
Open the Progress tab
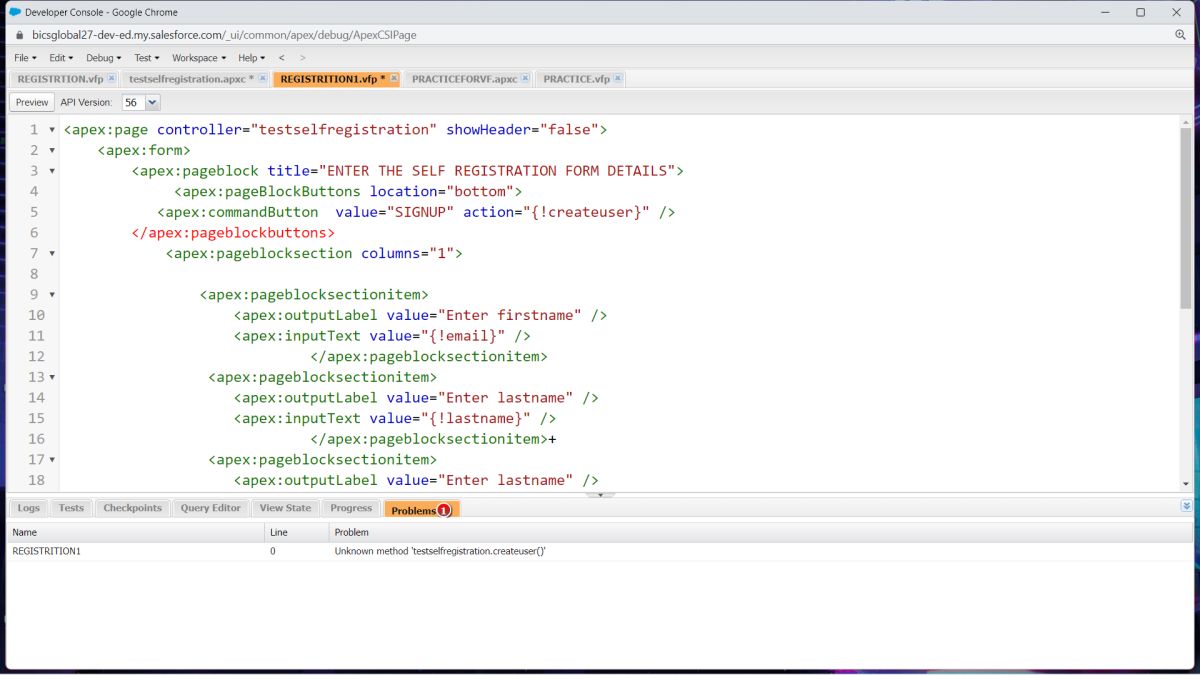click(x=351, y=508)
